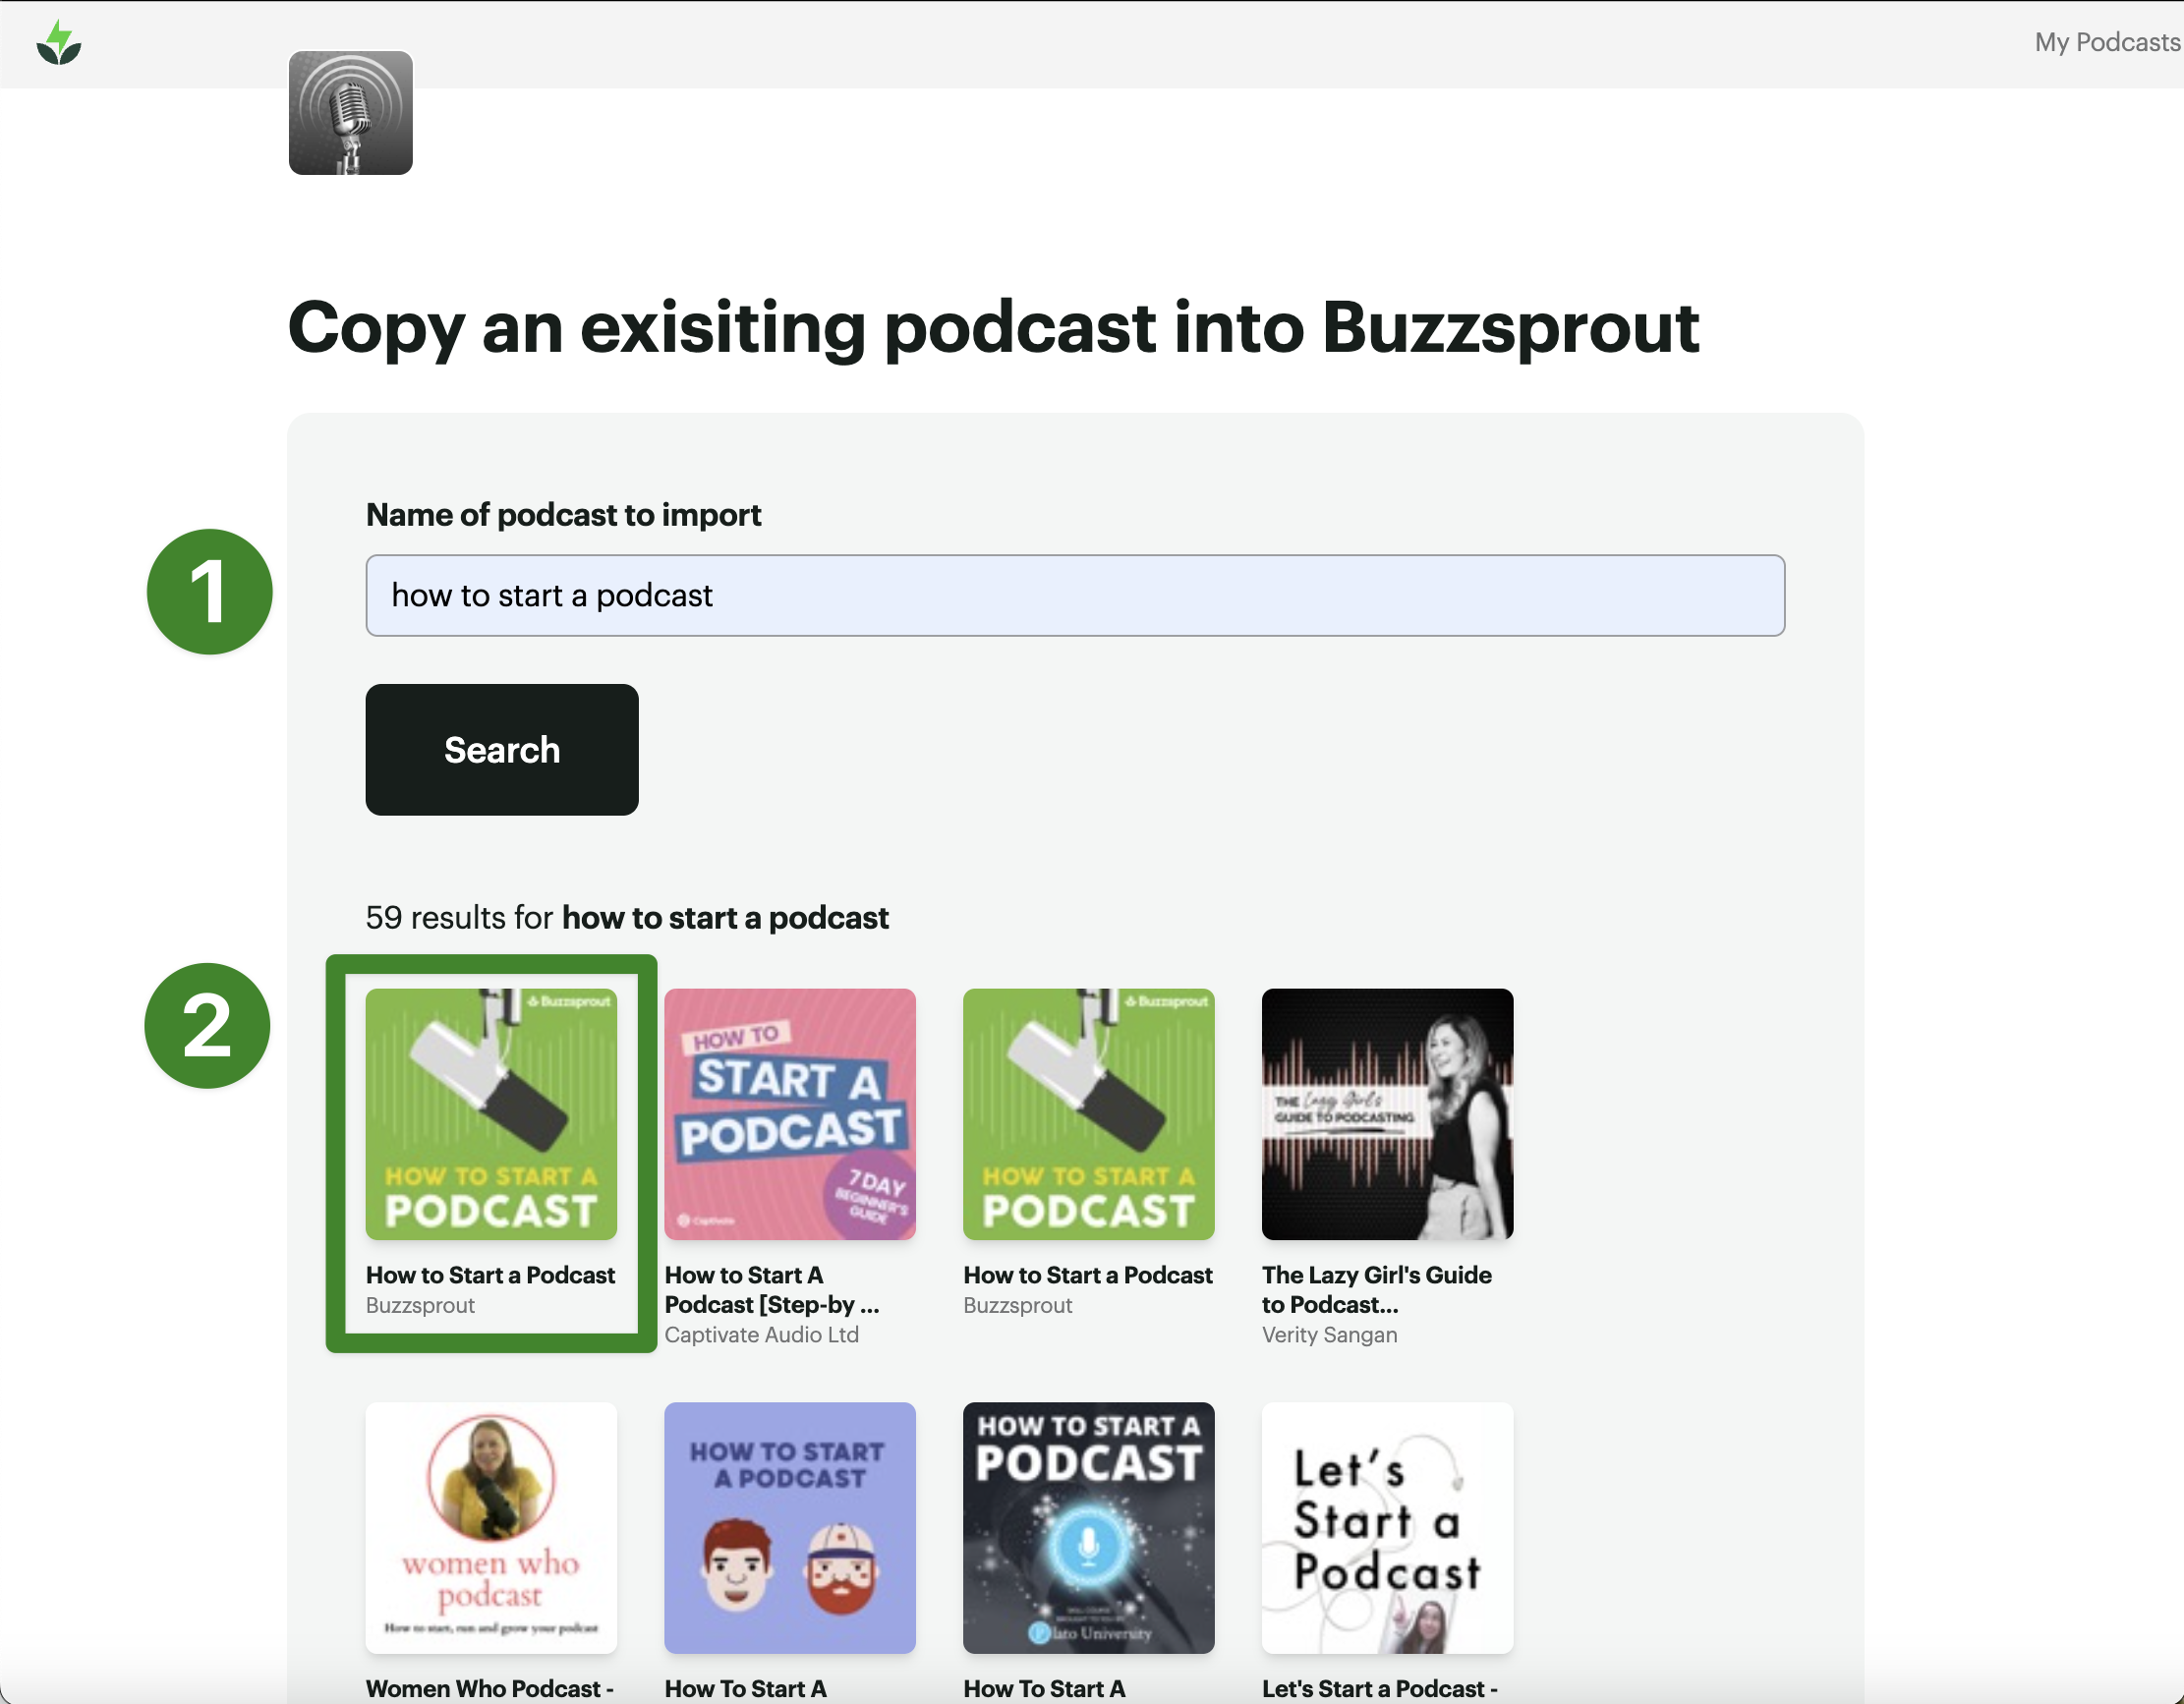Pick the Women Who Podcast artwork
2184x1704 pixels.
[491, 1527]
